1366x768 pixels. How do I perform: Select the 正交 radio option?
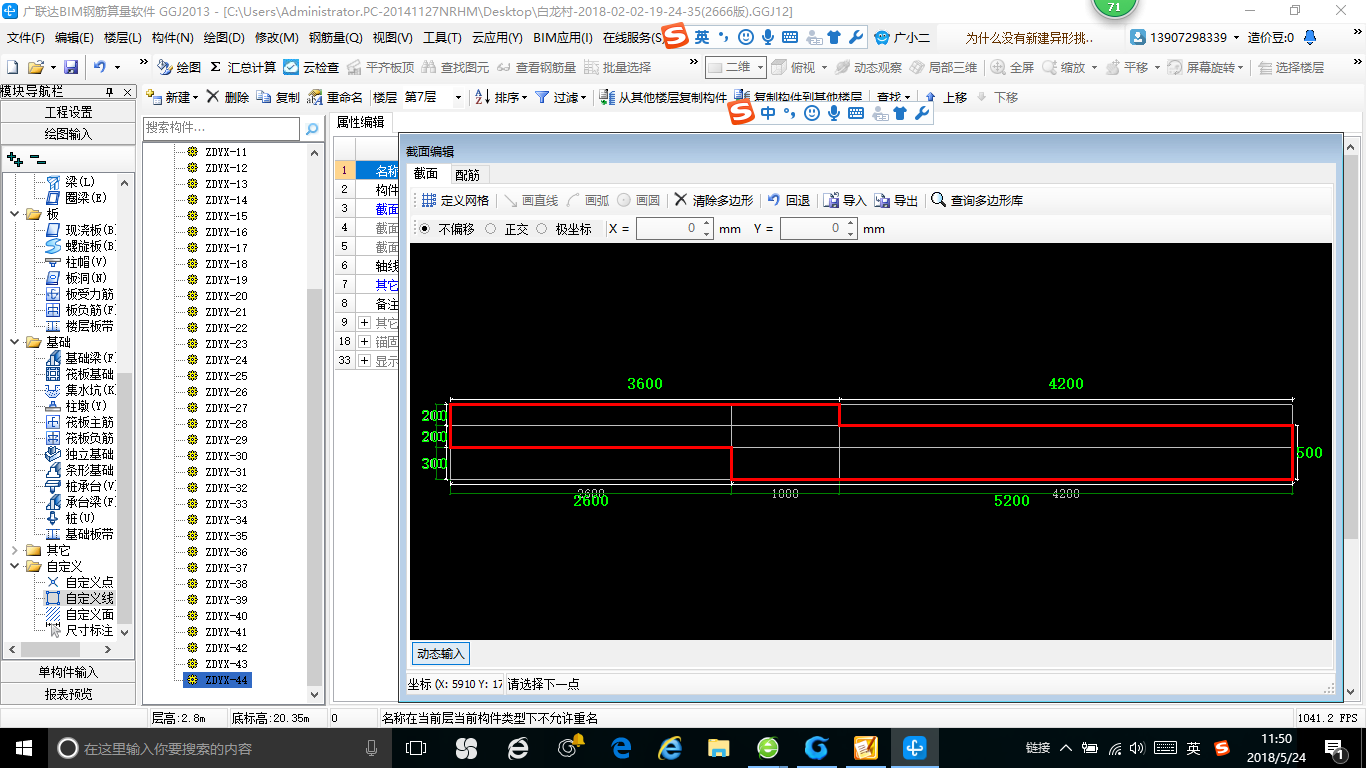click(490, 229)
